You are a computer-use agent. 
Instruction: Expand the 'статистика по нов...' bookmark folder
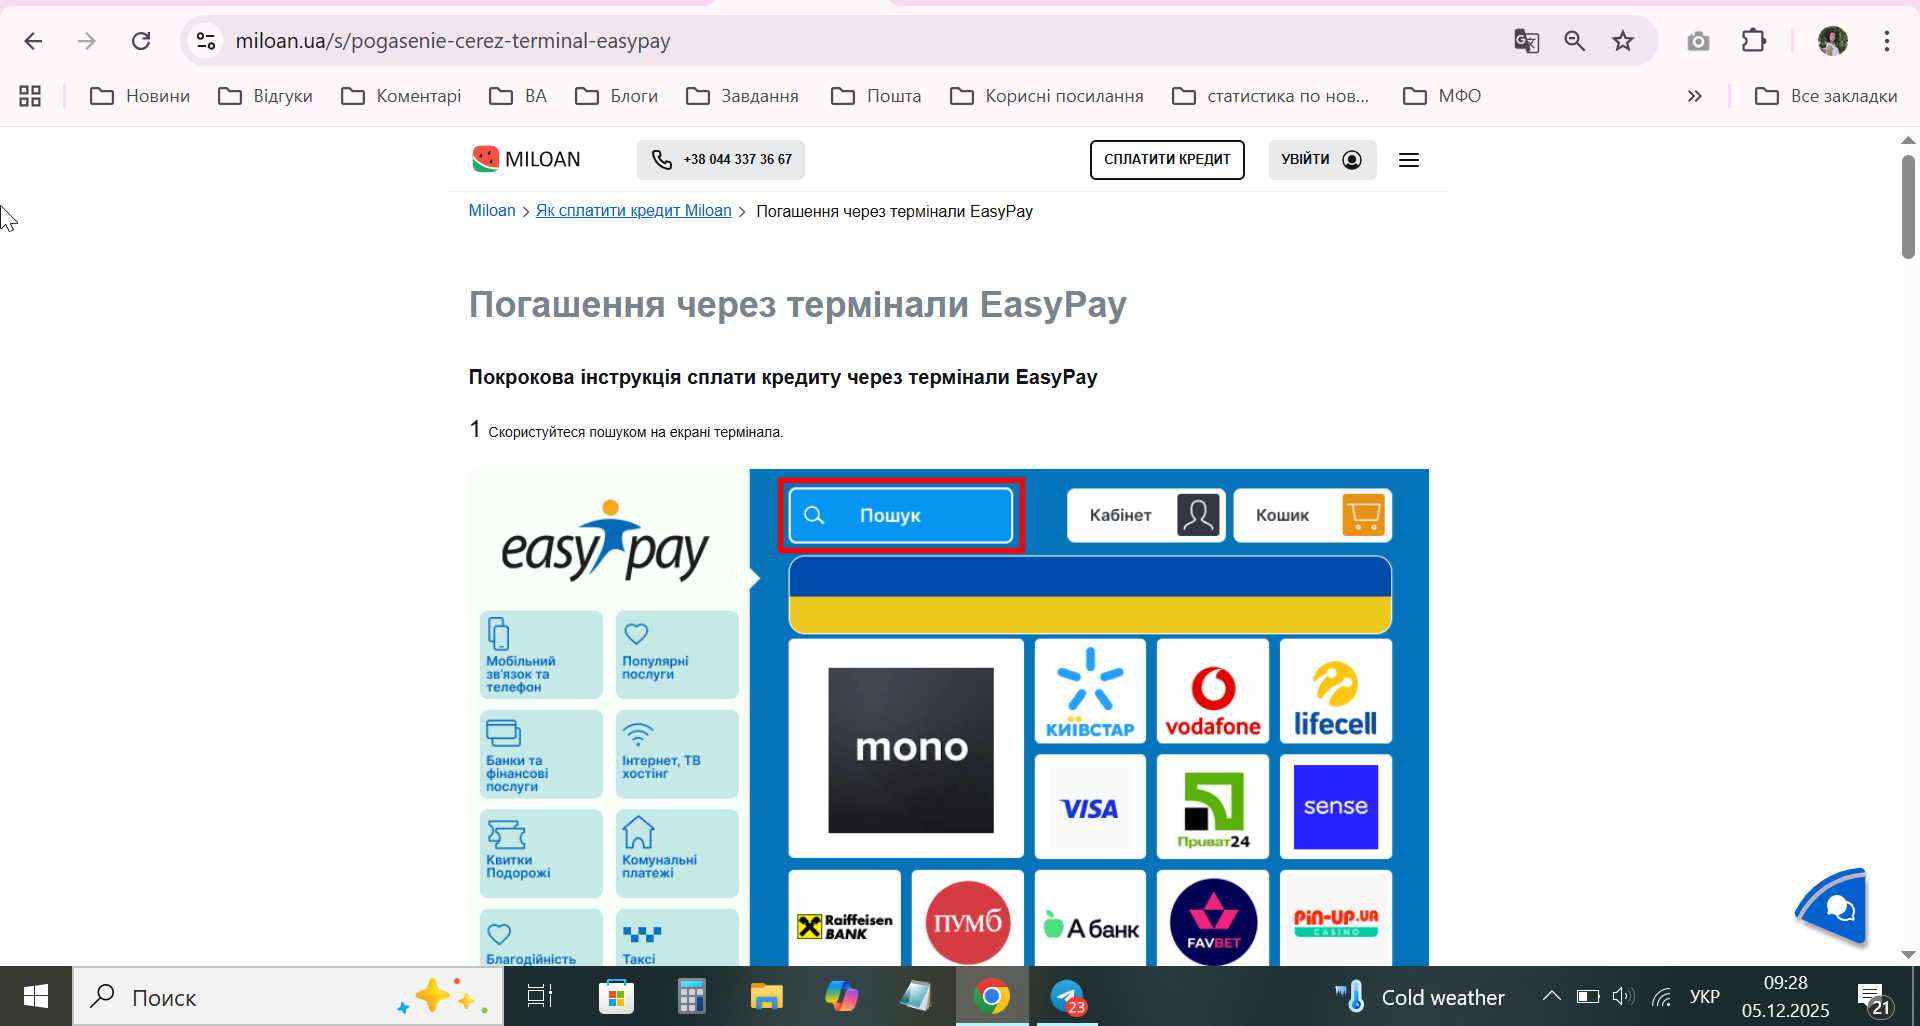(1271, 96)
